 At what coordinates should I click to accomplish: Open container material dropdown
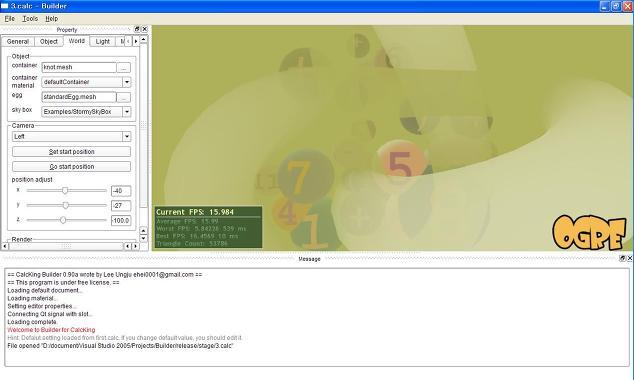127,82
